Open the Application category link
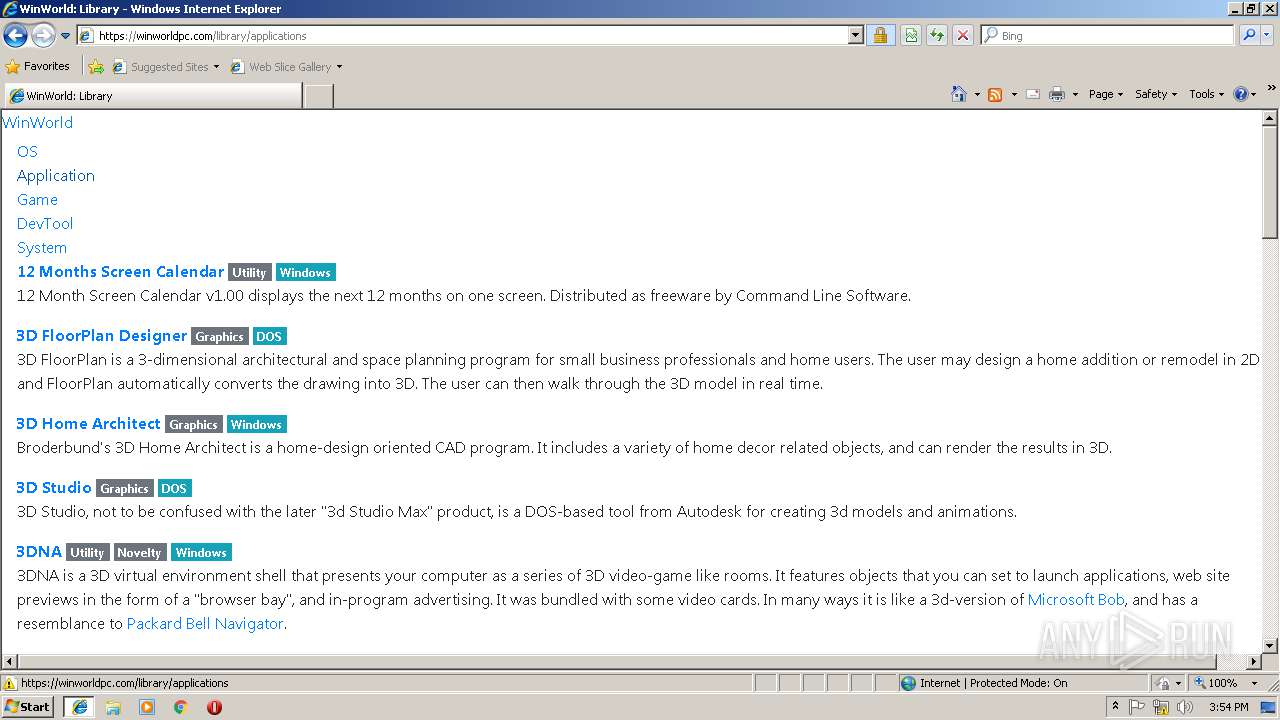The height and width of the screenshot is (720, 1280). [56, 176]
